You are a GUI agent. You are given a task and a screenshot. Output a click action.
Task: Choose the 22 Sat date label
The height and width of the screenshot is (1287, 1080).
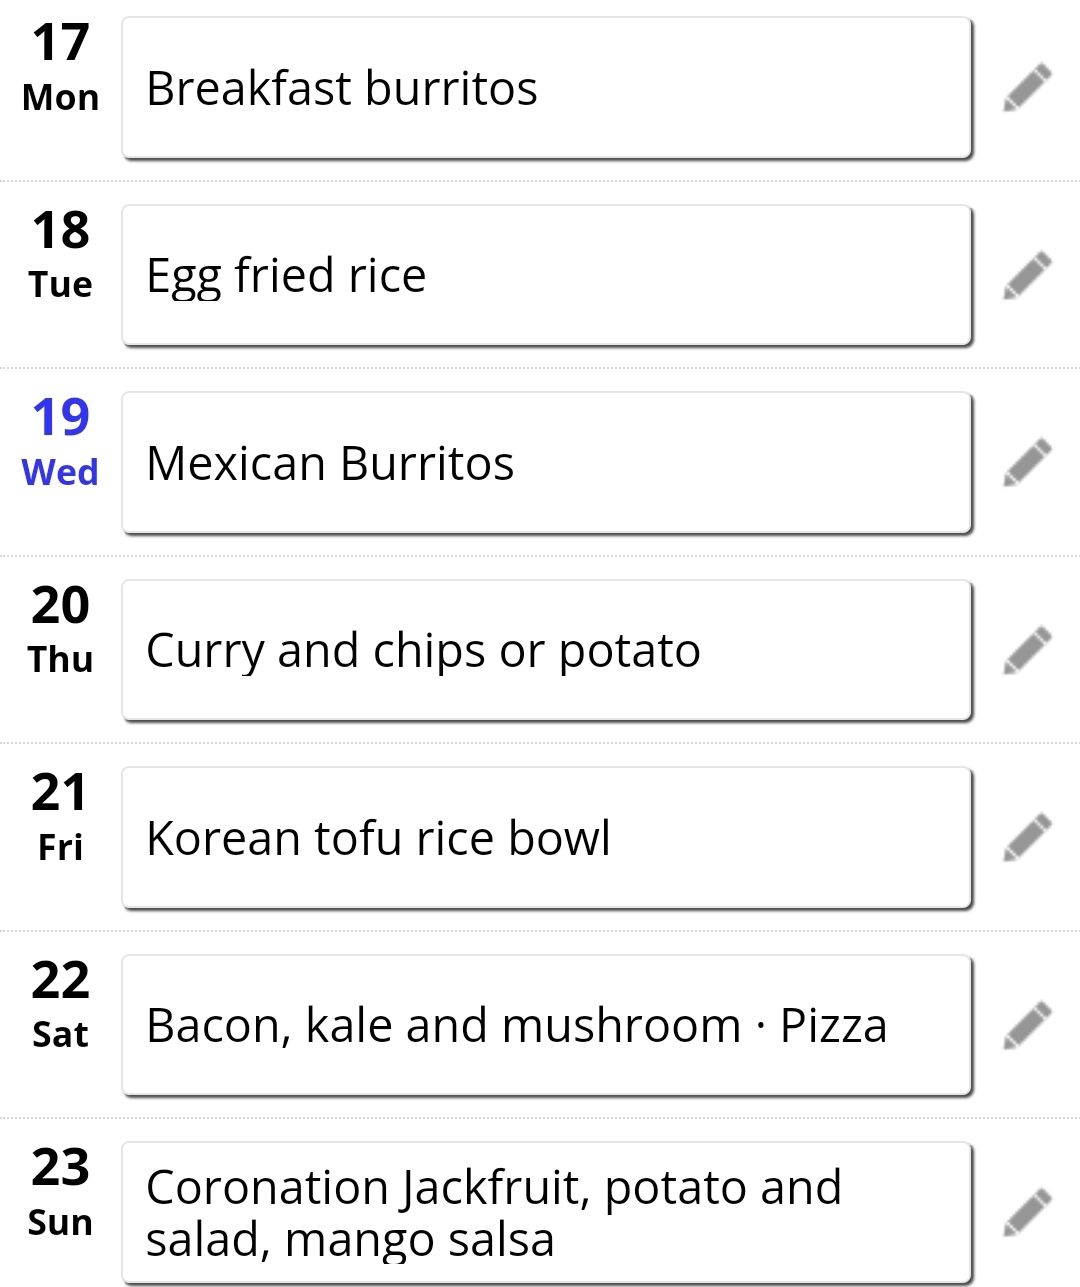pyautogui.click(x=60, y=1005)
